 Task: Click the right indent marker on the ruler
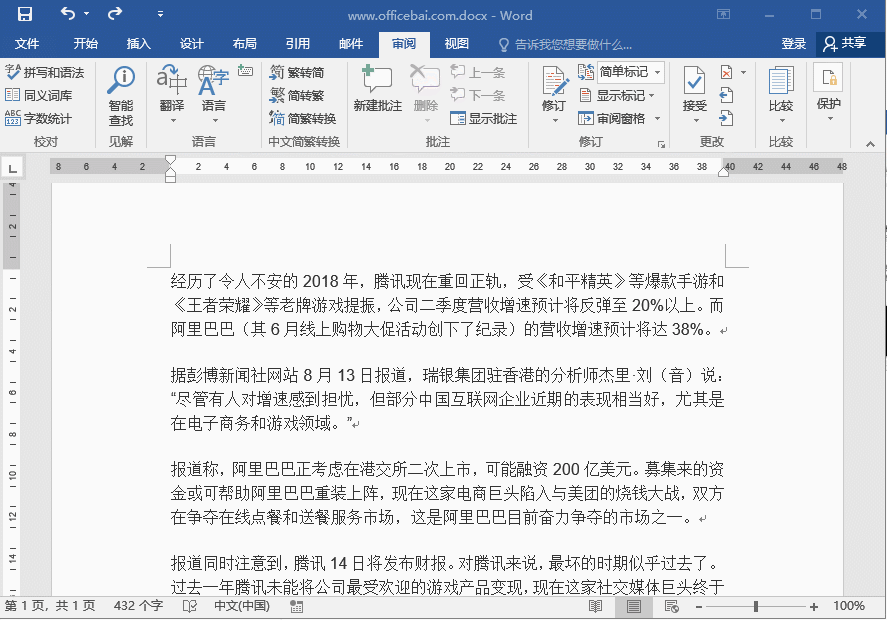pyautogui.click(x=724, y=172)
